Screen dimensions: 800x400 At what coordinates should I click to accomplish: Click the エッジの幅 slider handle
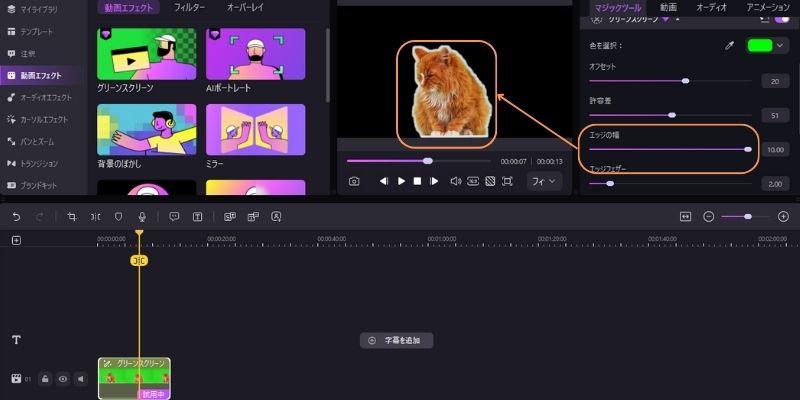748,149
